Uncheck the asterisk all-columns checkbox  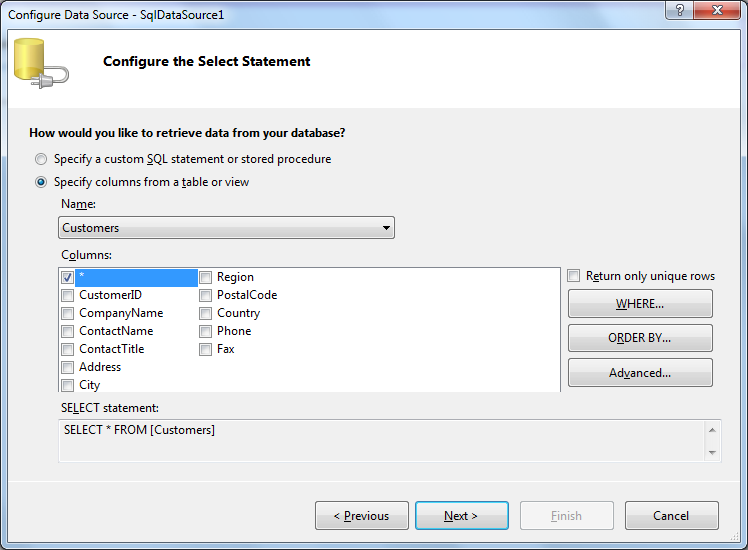pos(68,277)
